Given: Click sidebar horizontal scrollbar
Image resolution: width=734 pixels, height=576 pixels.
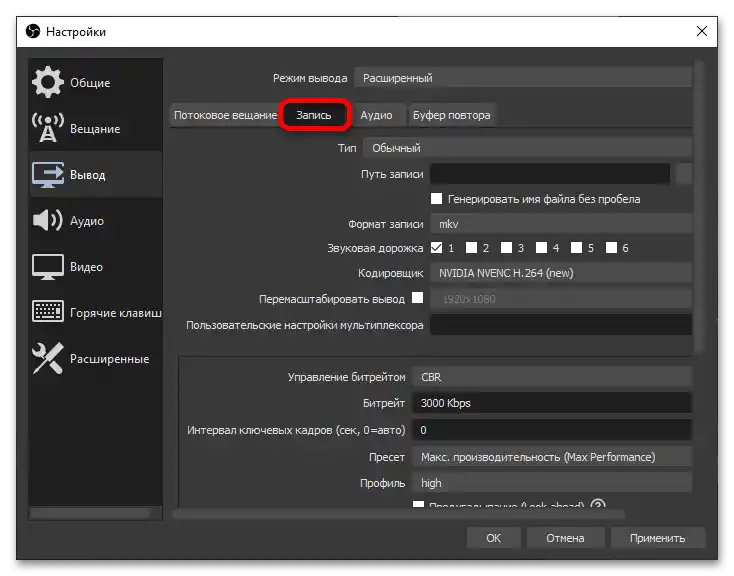Looking at the screenshot, I should click(90, 513).
